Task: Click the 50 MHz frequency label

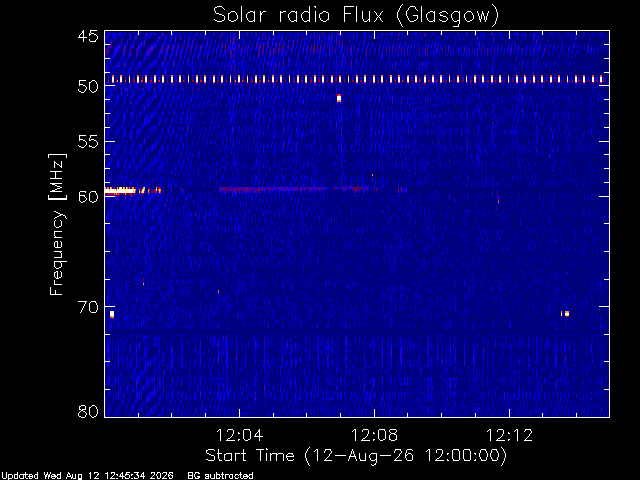Action: click(x=88, y=86)
